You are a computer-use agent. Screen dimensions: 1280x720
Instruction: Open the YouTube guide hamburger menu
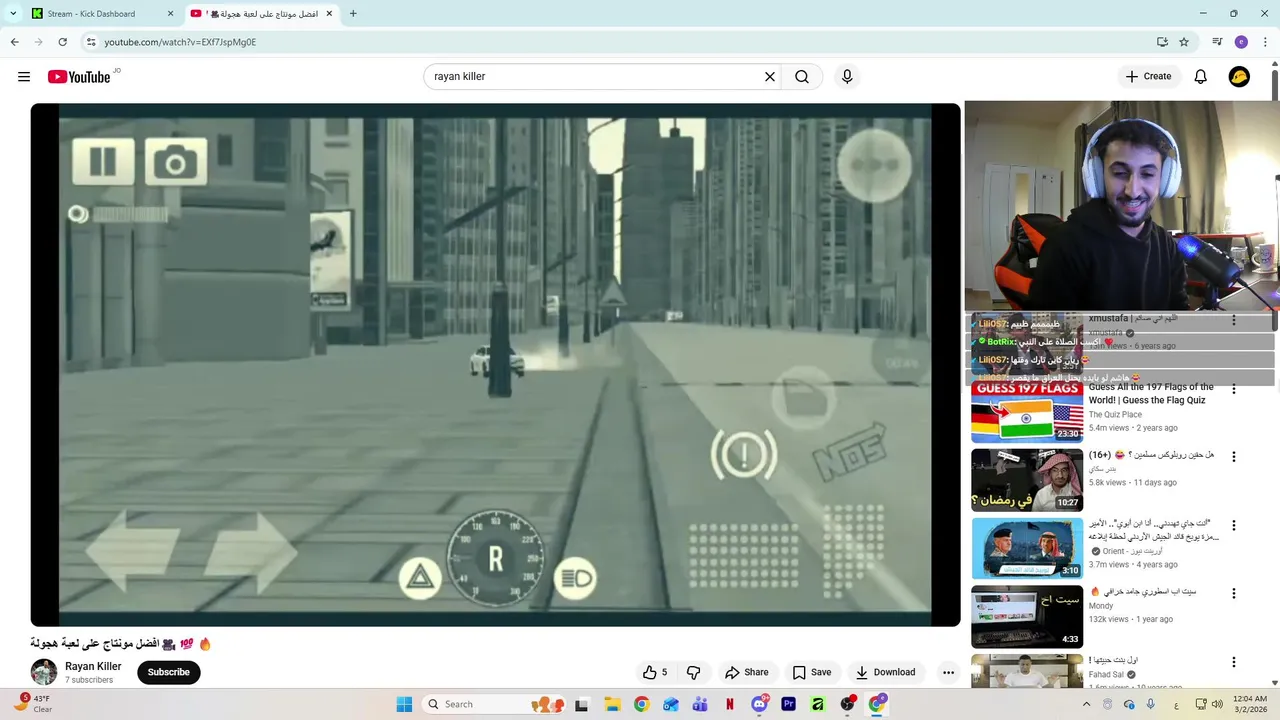click(24, 77)
